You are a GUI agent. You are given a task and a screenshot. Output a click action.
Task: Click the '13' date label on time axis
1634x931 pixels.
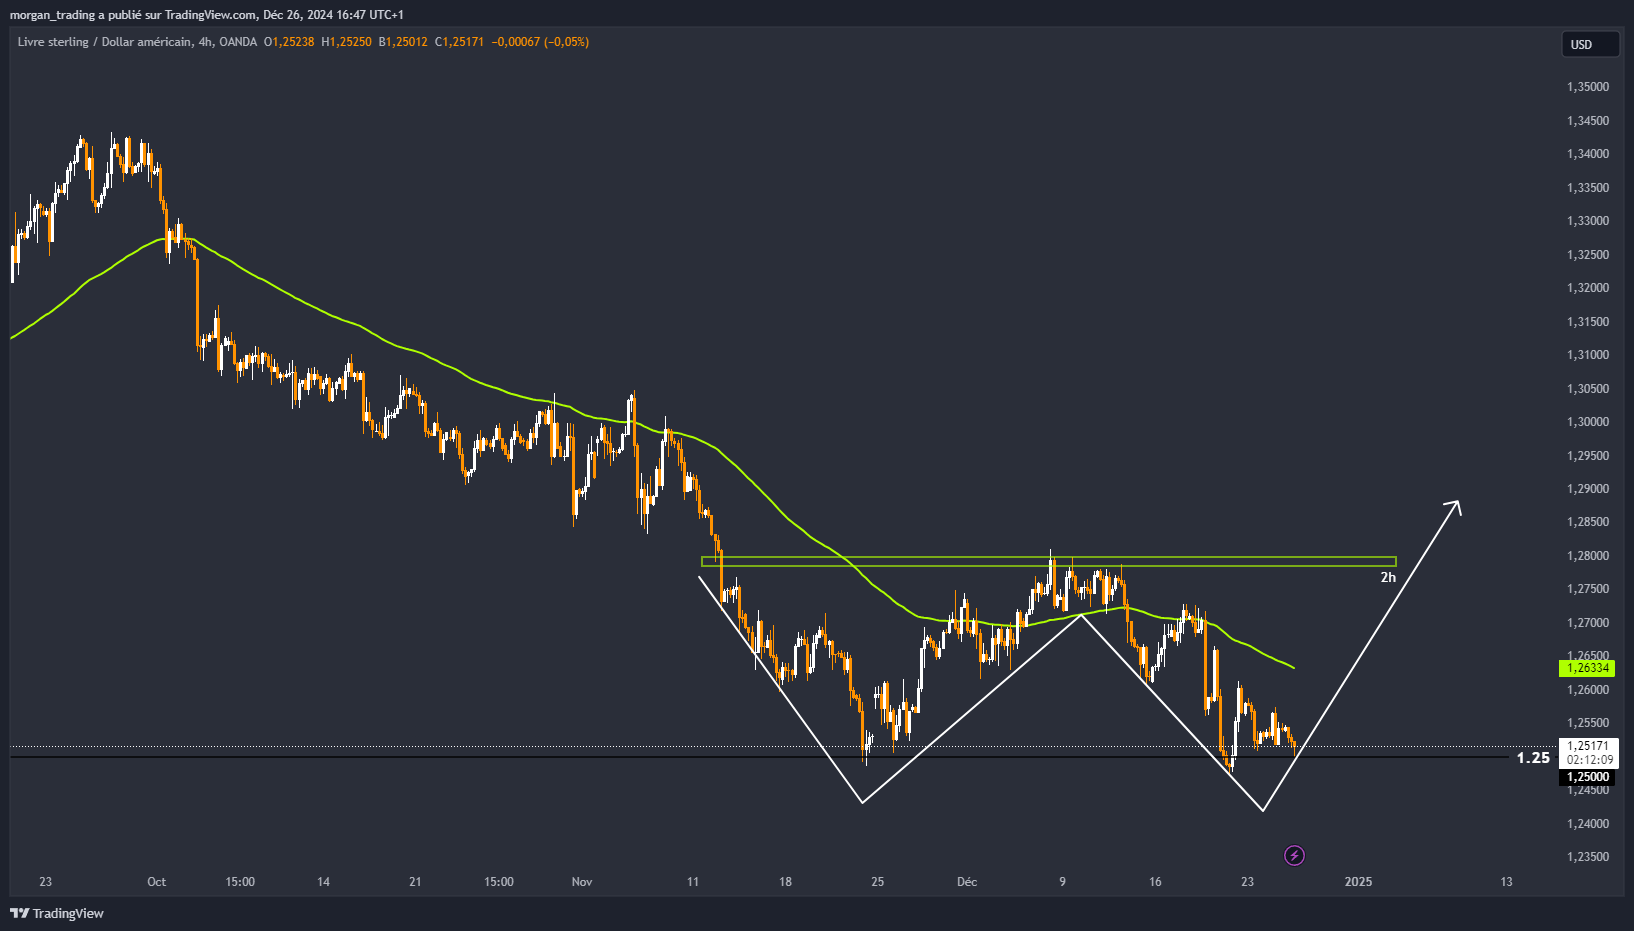pyautogui.click(x=1506, y=882)
